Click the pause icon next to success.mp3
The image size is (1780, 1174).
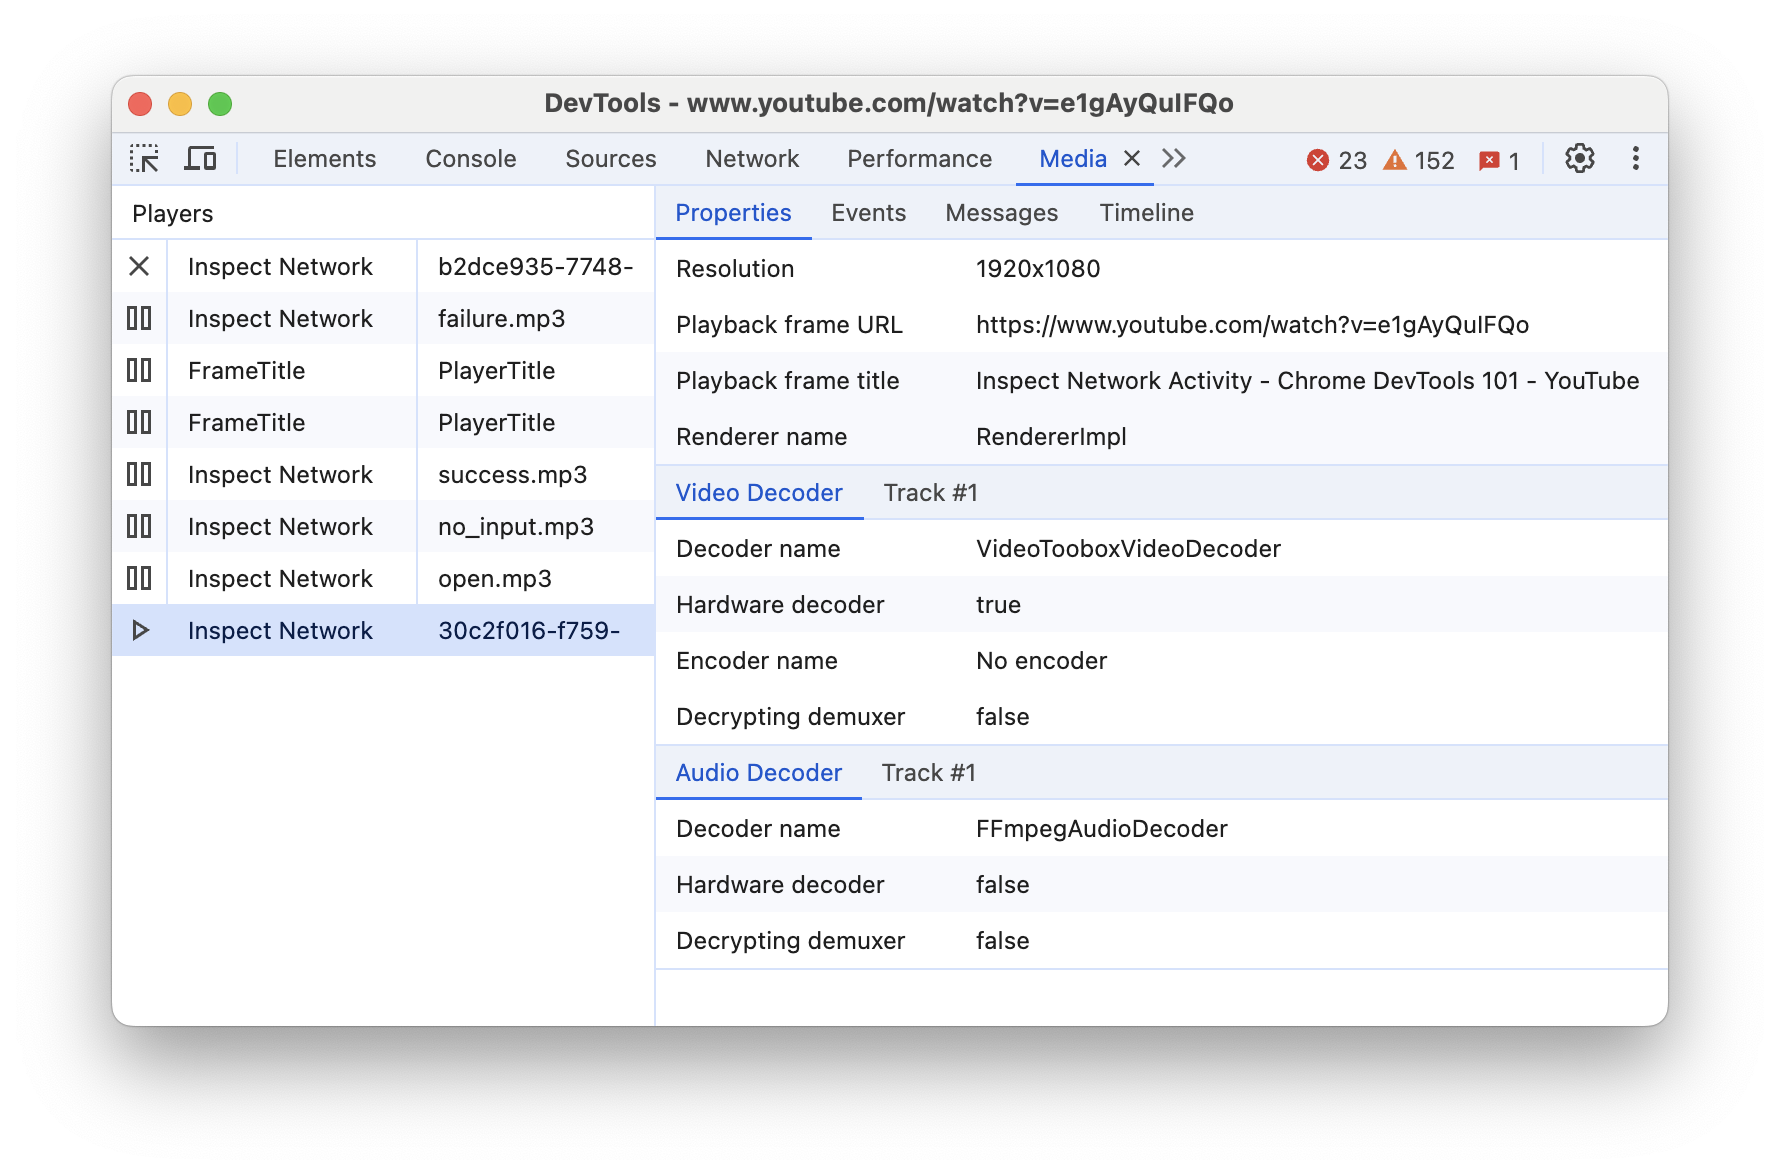point(139,474)
